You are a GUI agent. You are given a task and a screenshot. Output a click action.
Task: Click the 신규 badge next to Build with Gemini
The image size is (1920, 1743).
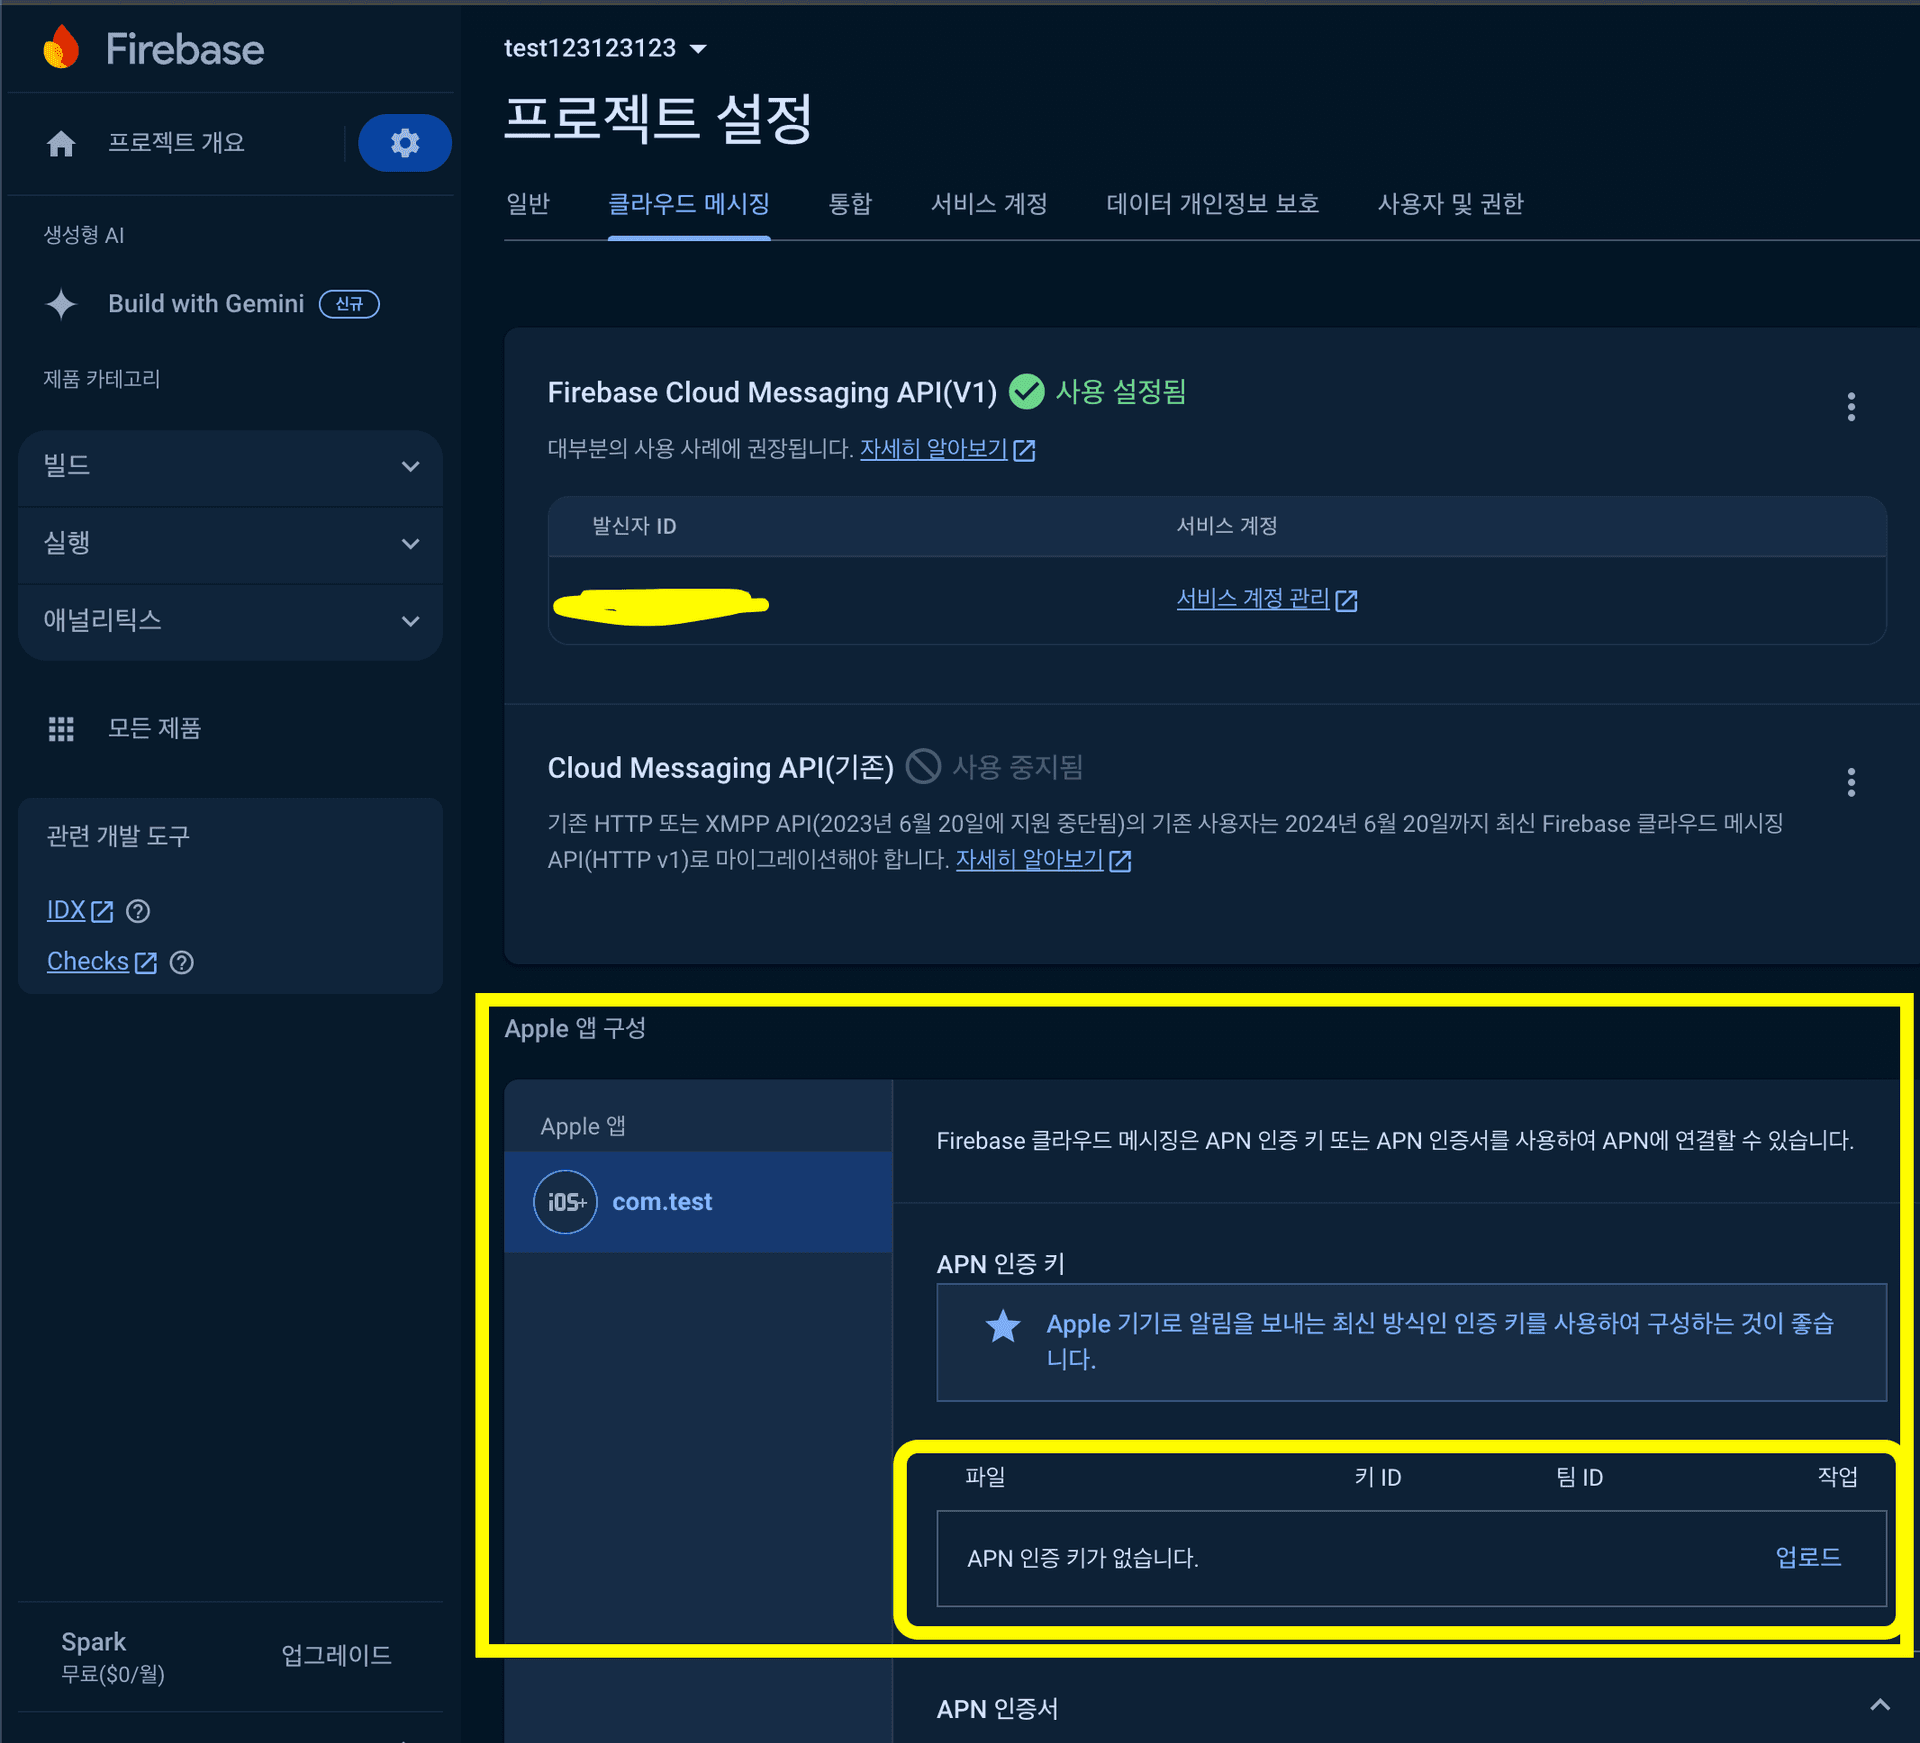point(349,304)
